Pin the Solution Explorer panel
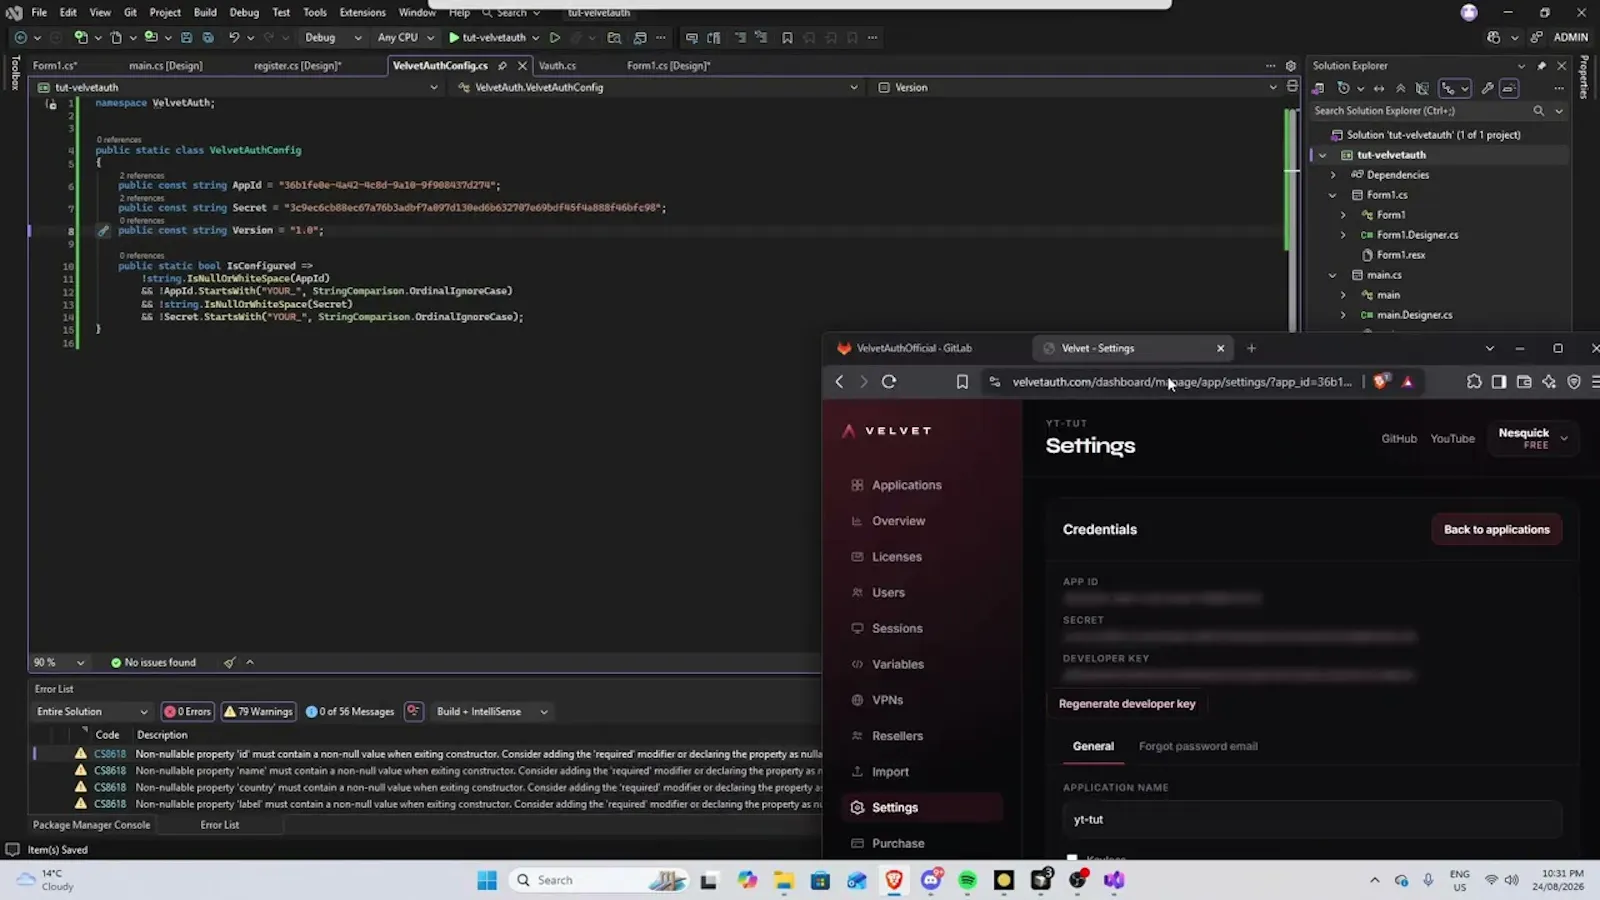1600x900 pixels. (x=1541, y=65)
